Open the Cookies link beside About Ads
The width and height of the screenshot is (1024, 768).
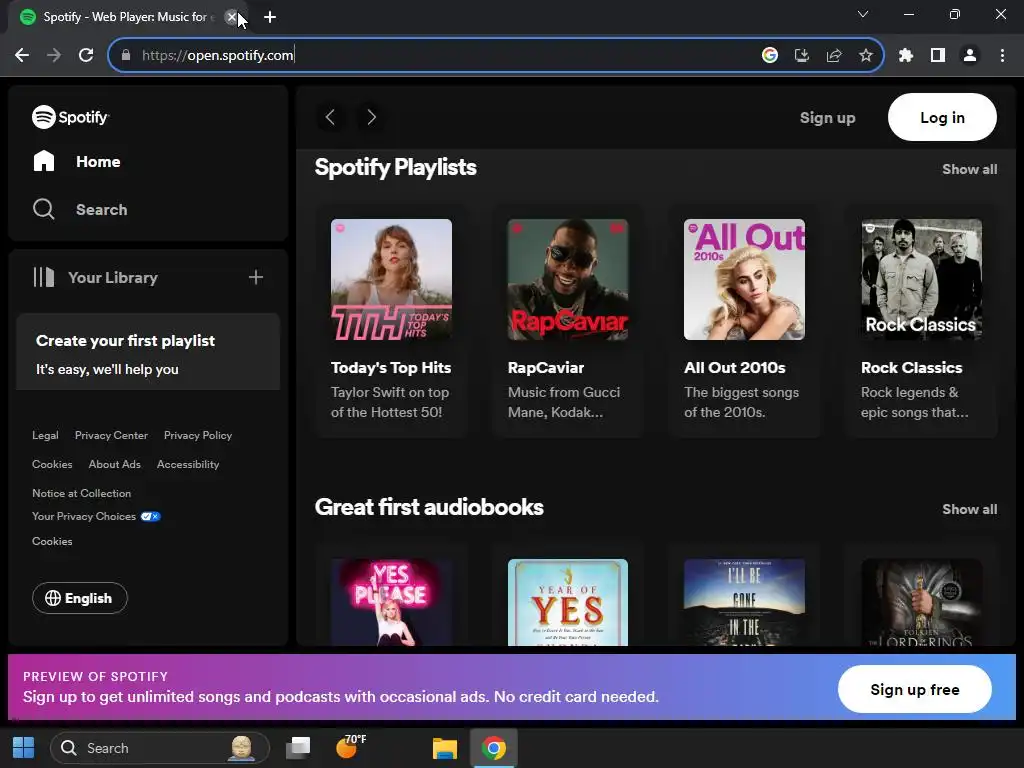tap(52, 464)
